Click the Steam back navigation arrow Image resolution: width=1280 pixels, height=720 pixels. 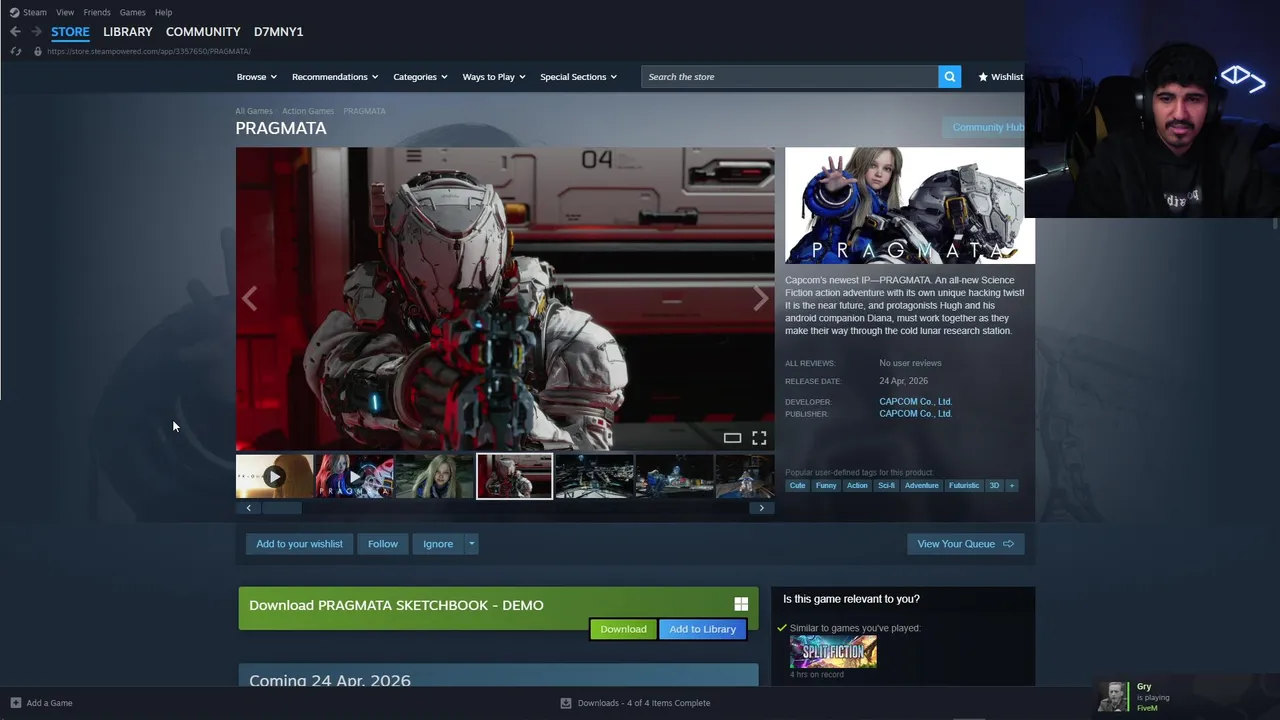(15, 31)
